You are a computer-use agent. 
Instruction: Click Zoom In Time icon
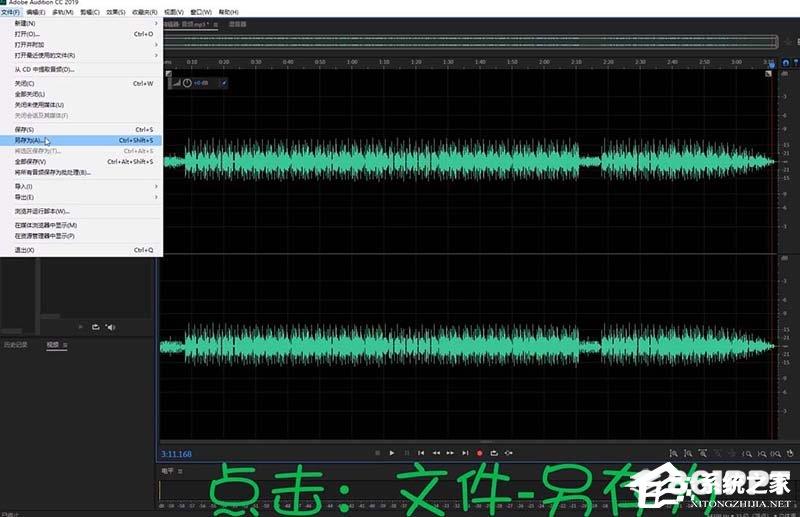703,453
